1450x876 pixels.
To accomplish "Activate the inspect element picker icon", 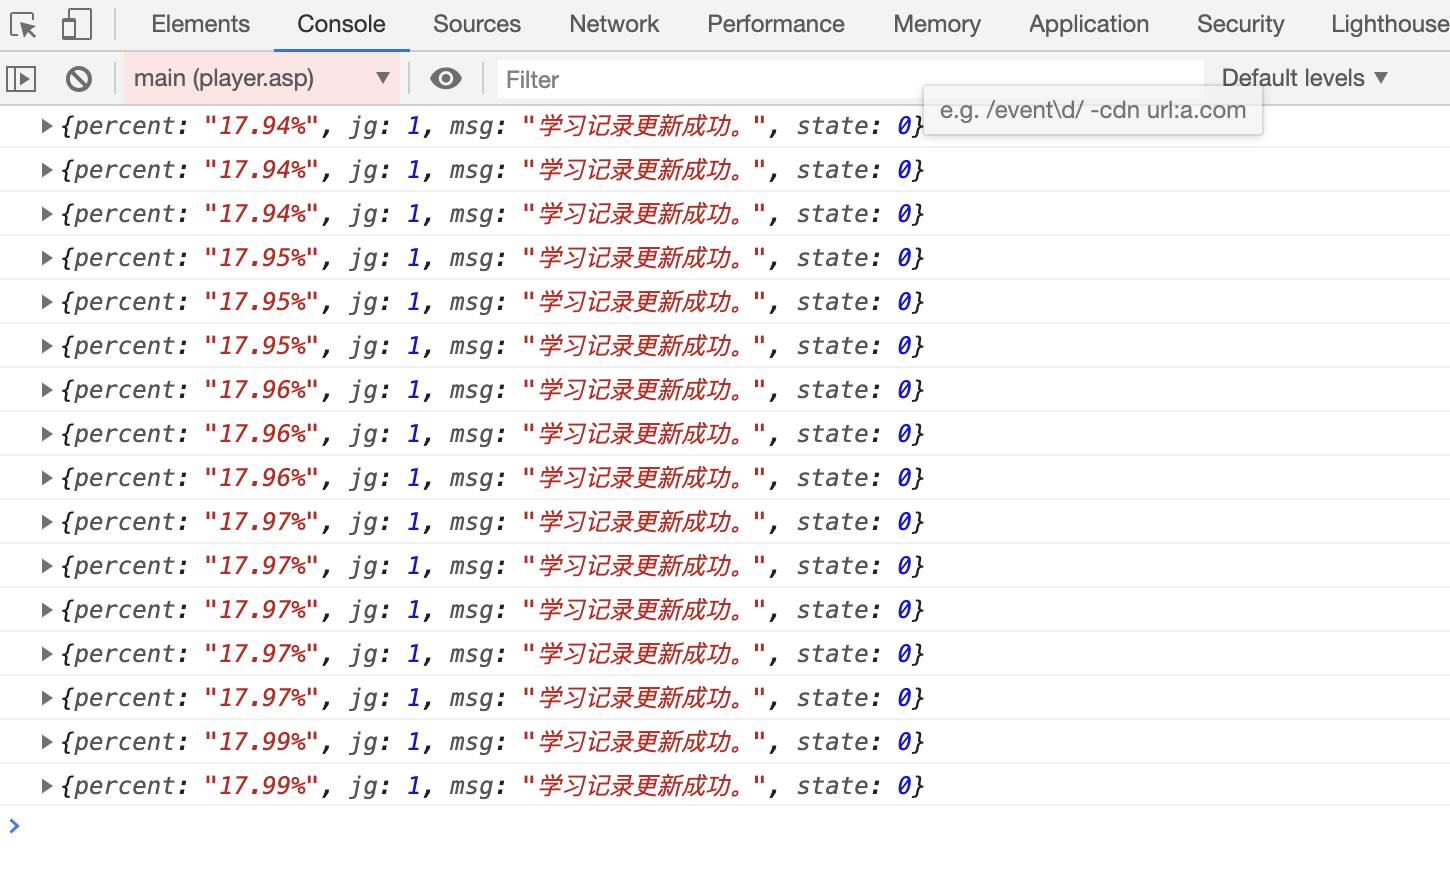I will (x=23, y=24).
